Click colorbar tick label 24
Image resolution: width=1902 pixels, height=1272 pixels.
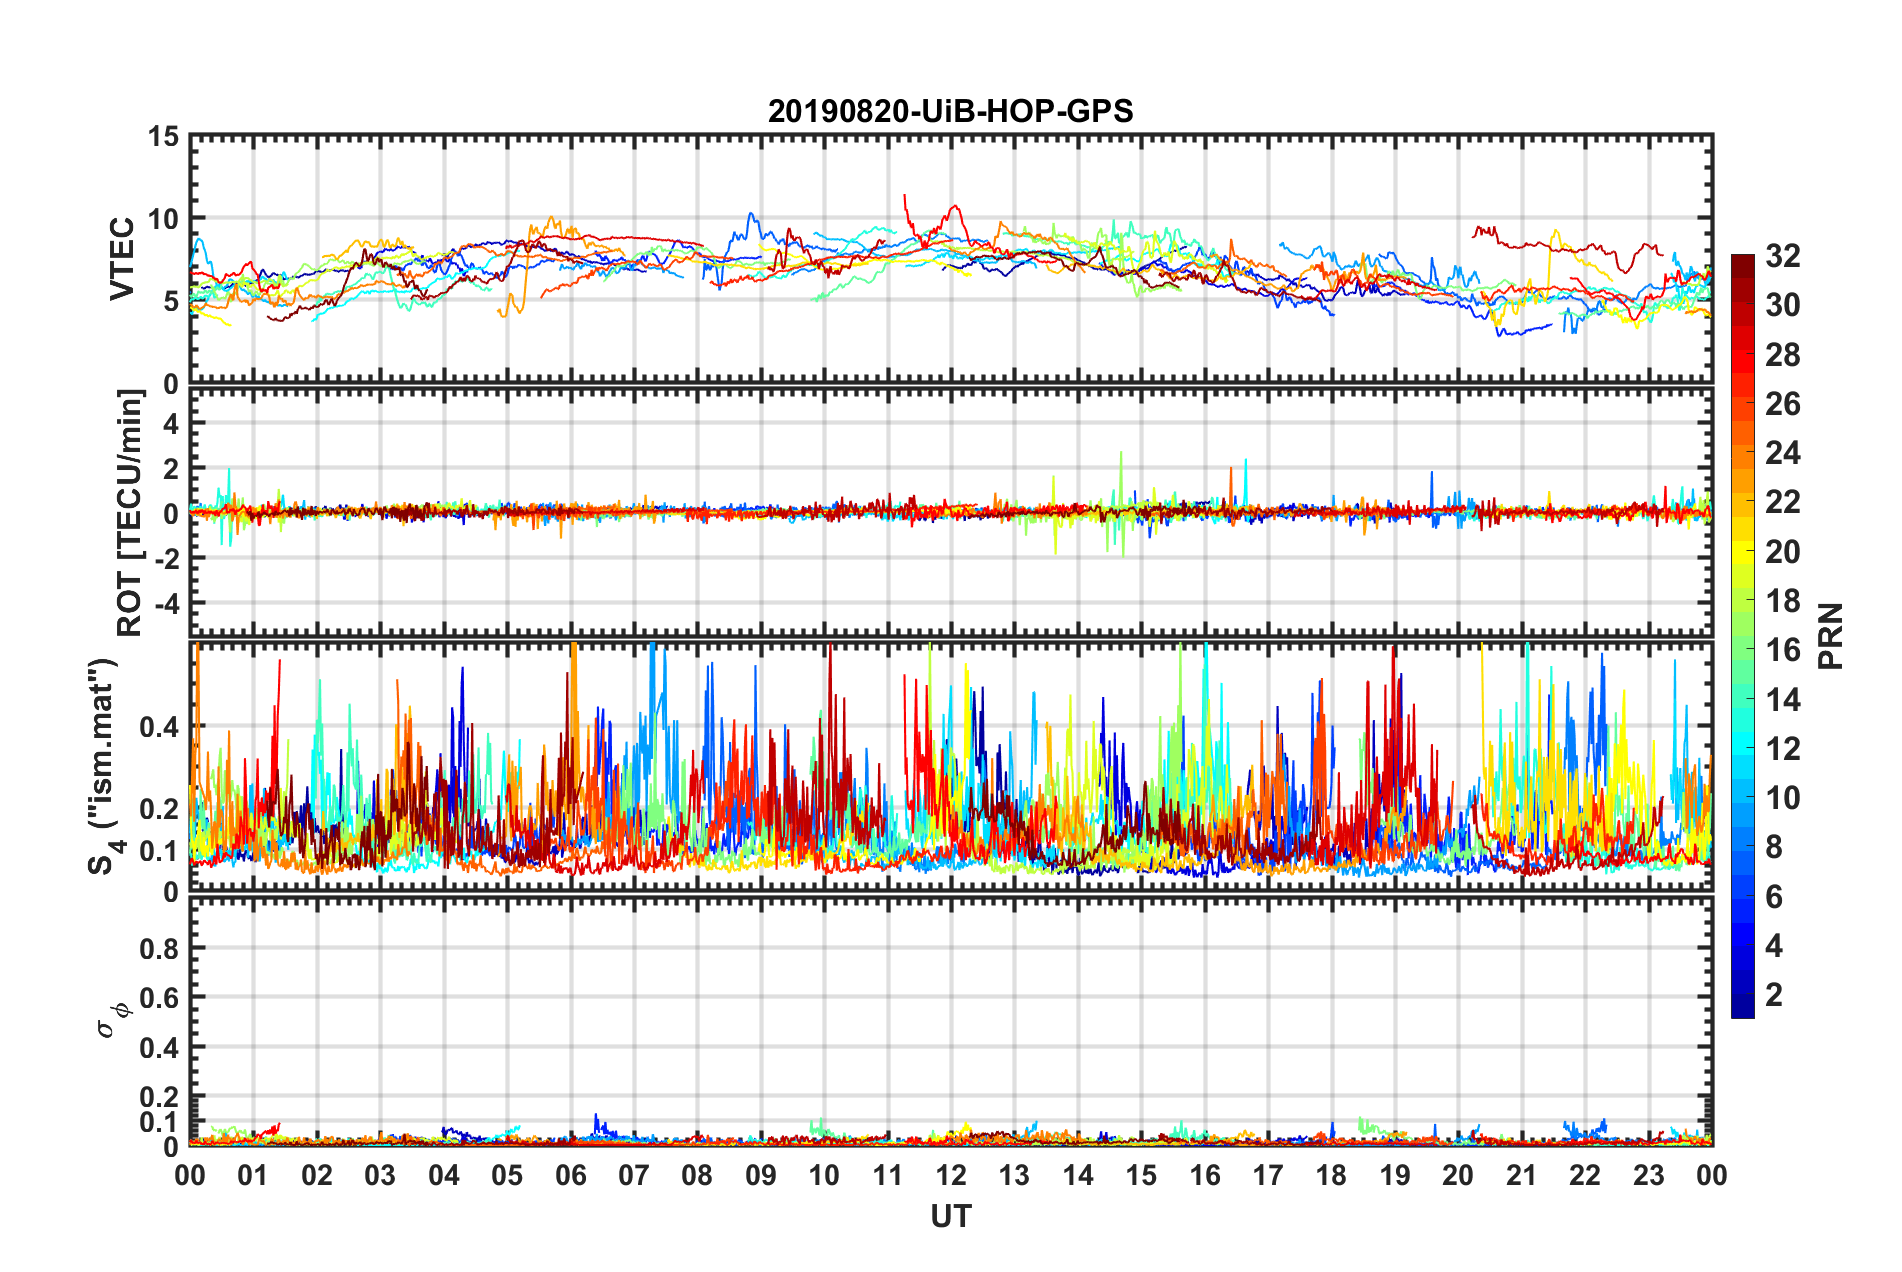click(x=1782, y=453)
